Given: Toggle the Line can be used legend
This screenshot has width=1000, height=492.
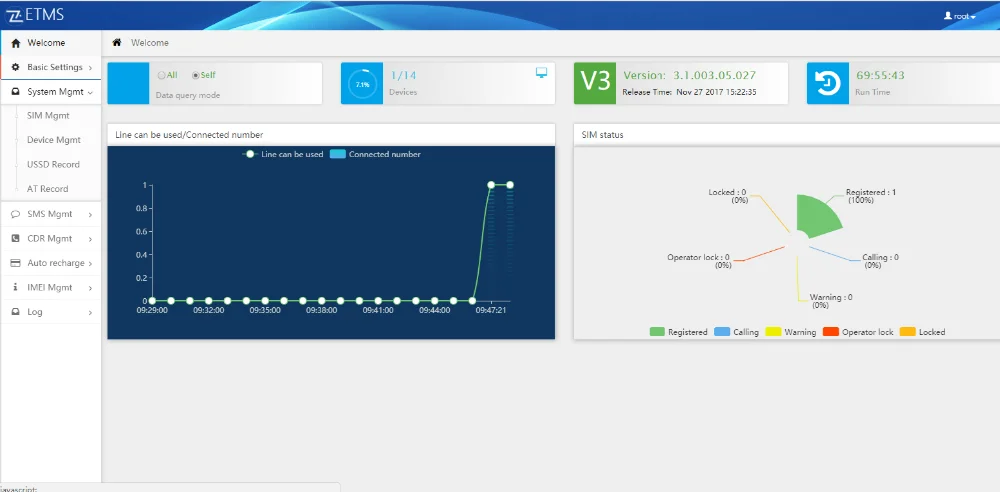Looking at the screenshot, I should click(x=282, y=154).
